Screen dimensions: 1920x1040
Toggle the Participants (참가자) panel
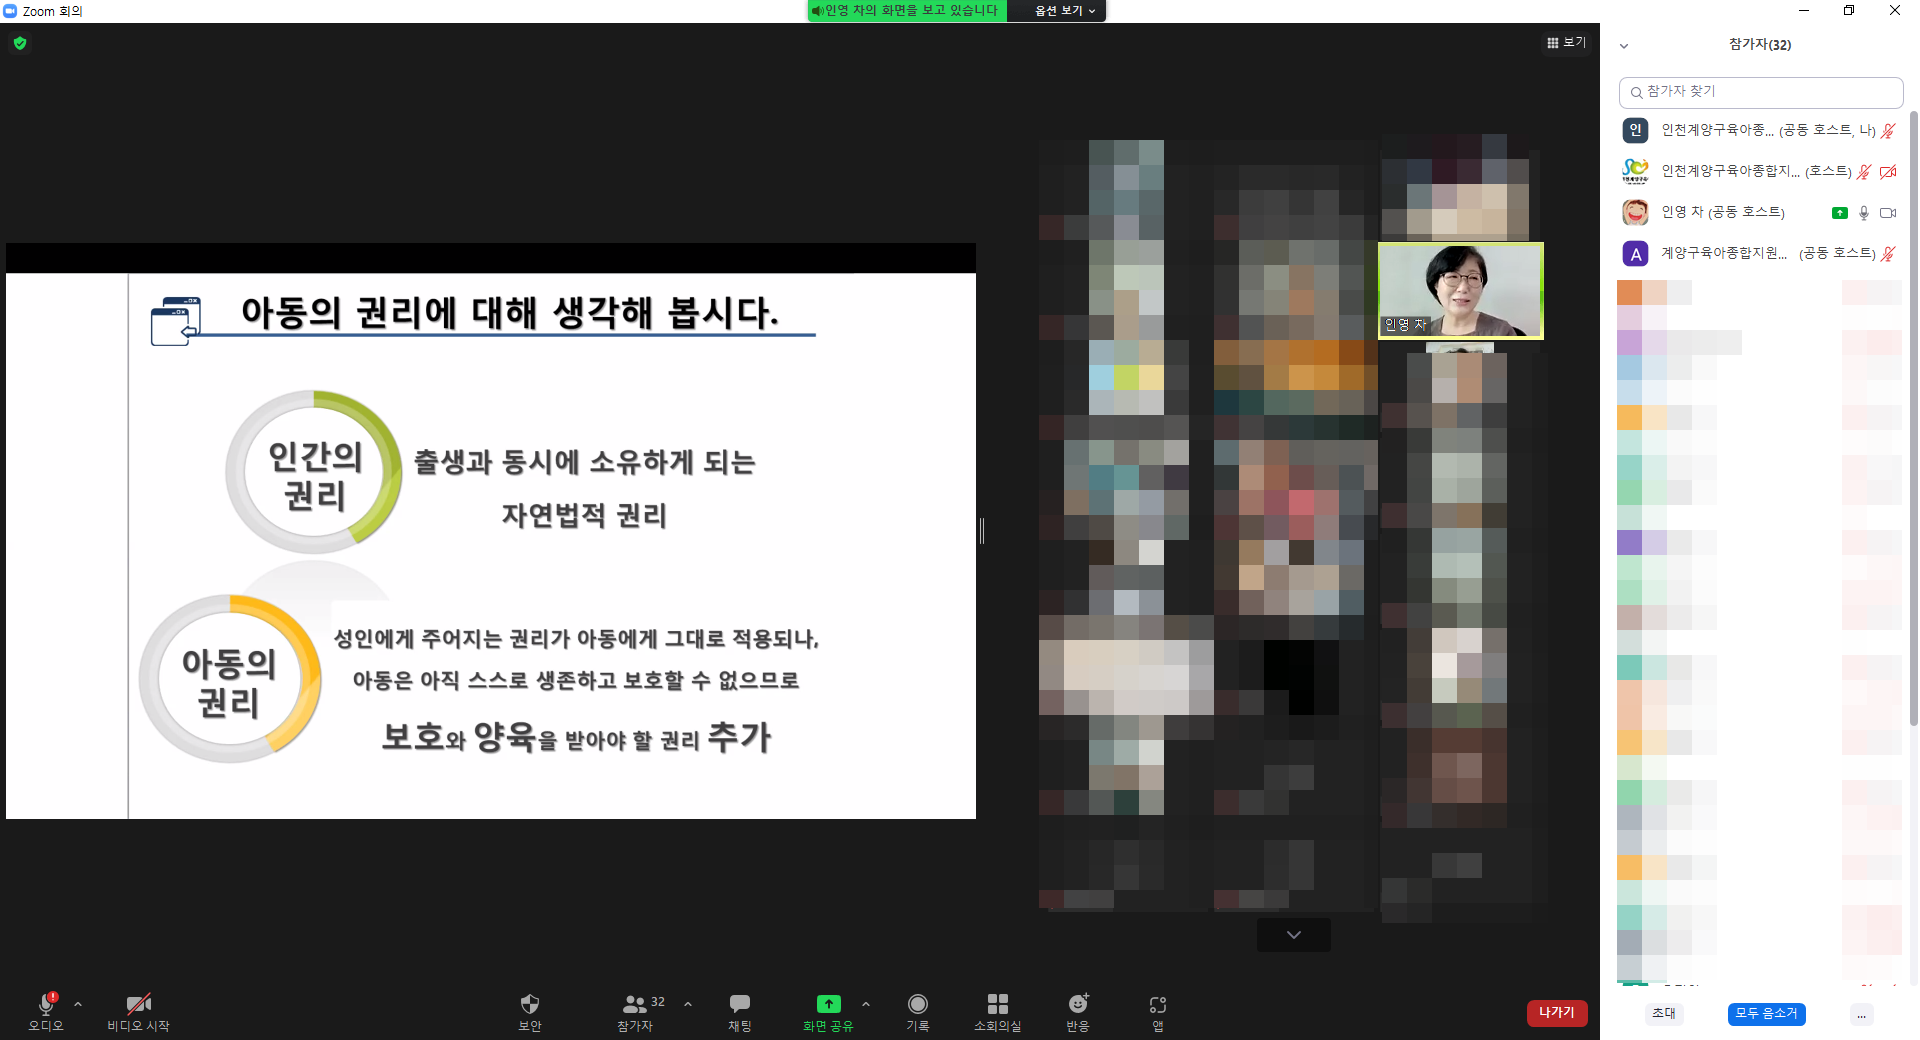(x=635, y=1005)
